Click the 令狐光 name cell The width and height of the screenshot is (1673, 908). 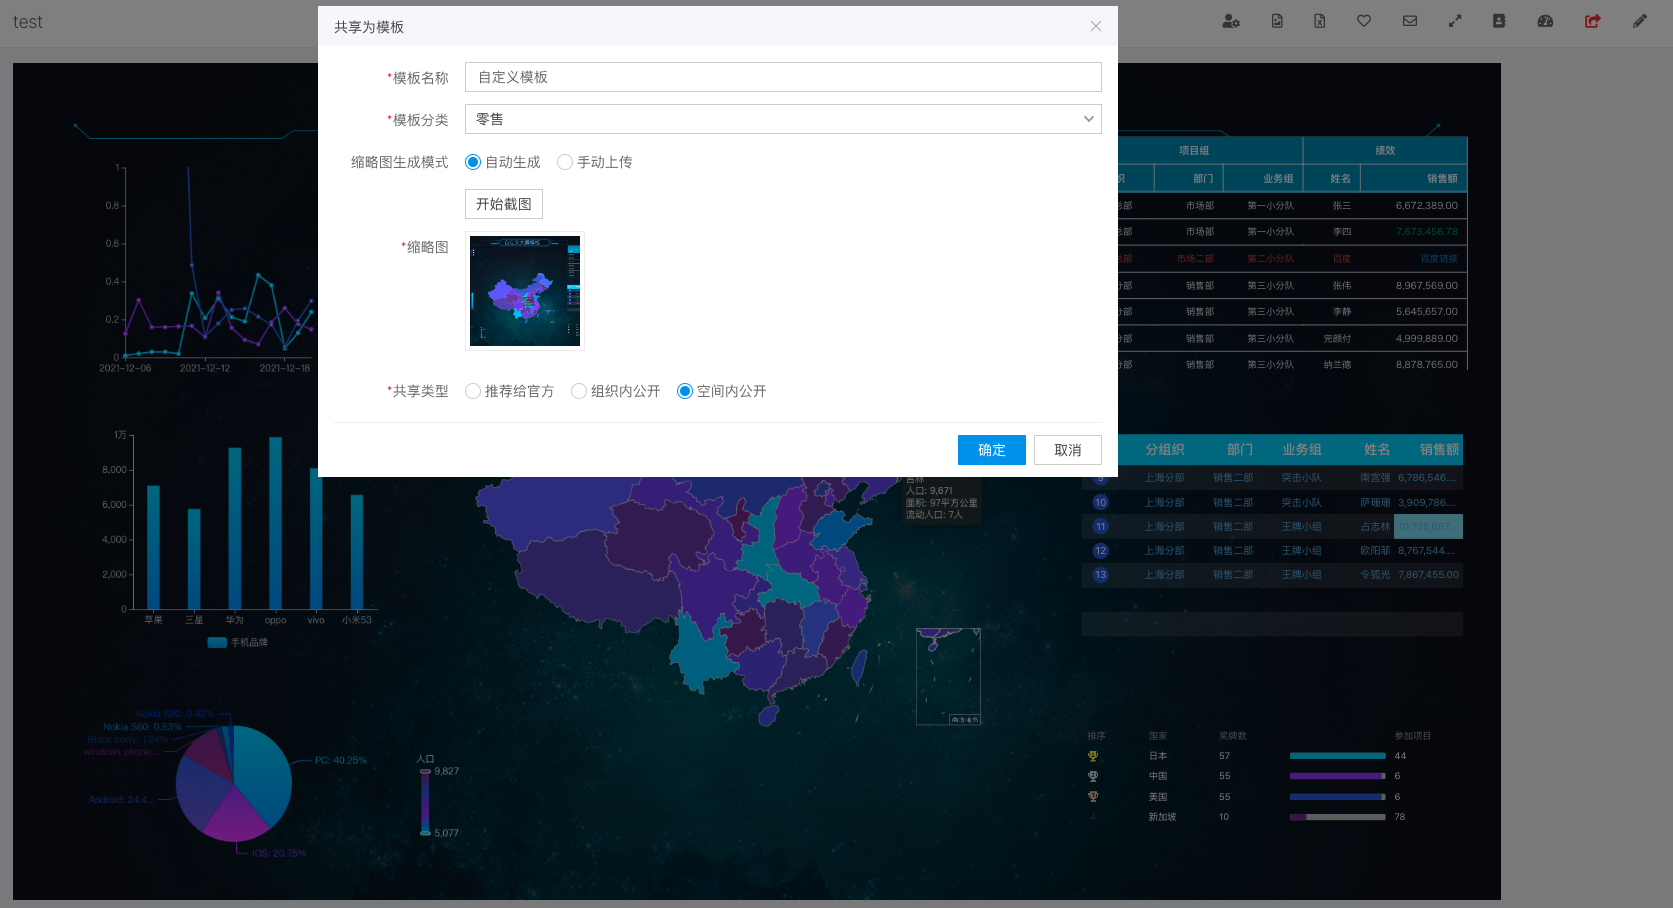[1375, 574]
